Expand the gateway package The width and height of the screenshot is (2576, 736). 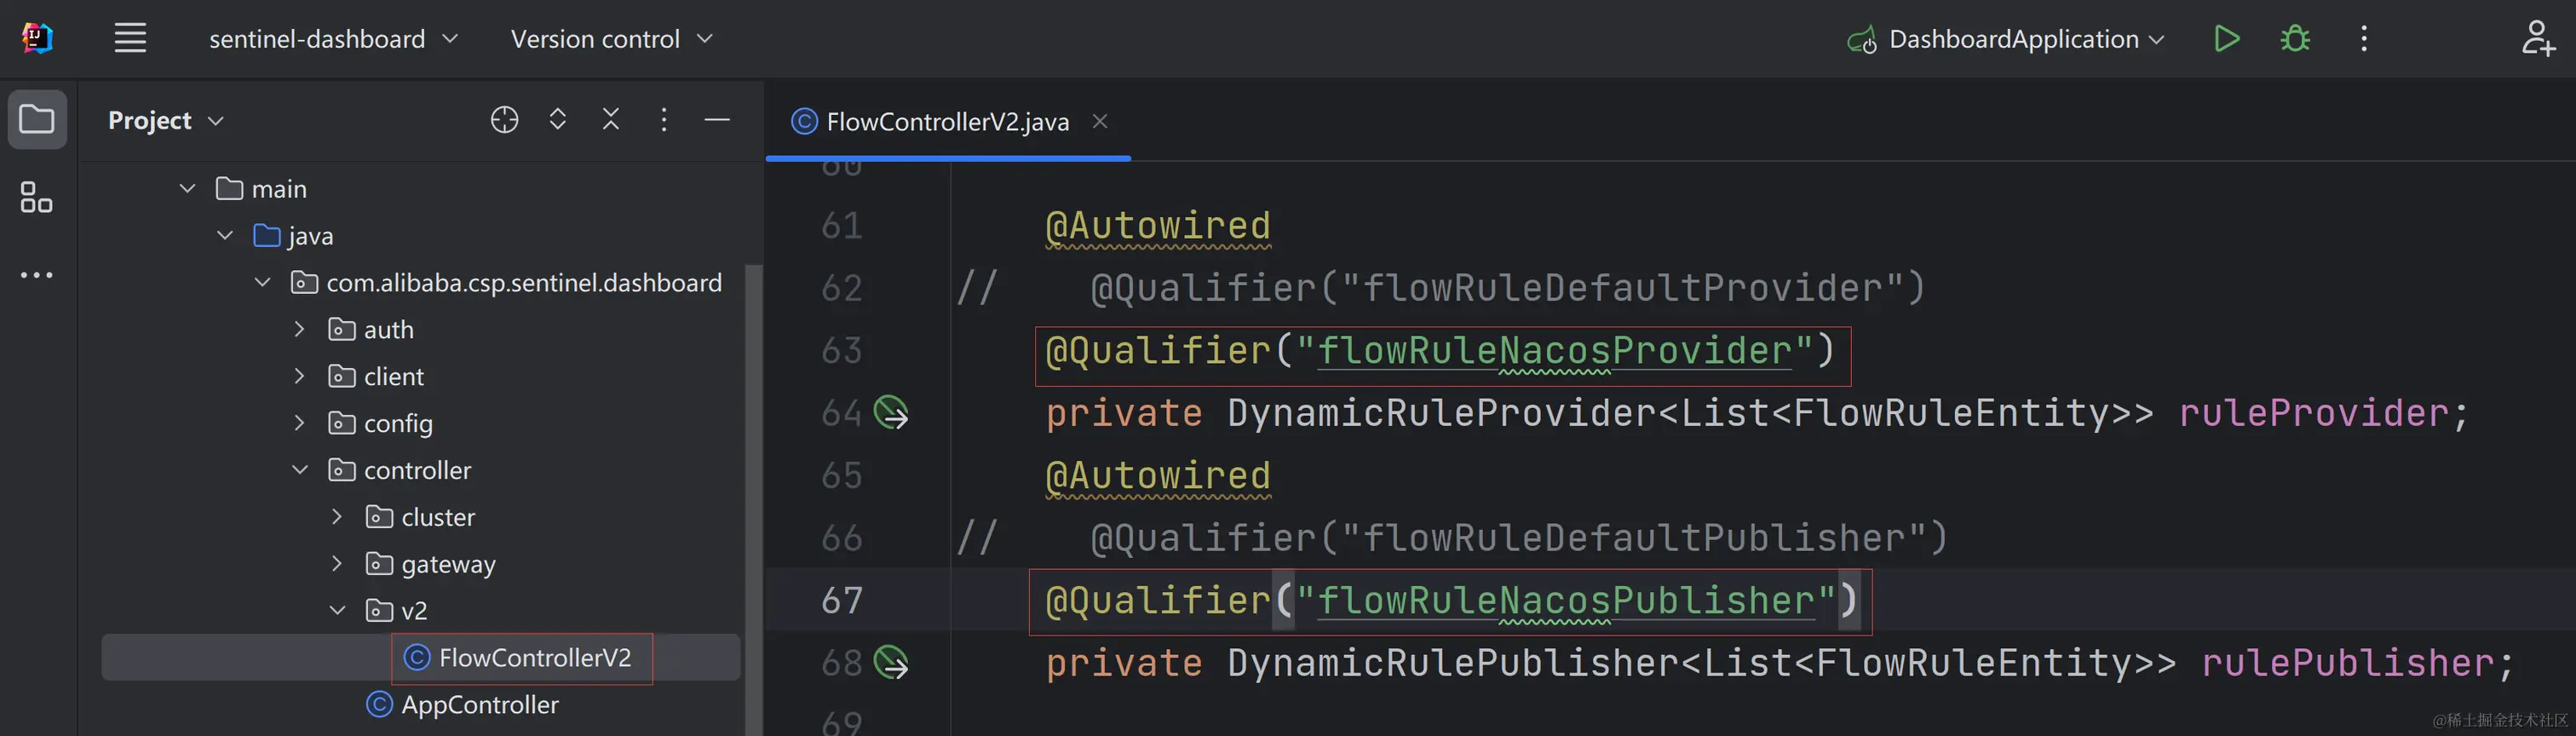[x=337, y=564]
